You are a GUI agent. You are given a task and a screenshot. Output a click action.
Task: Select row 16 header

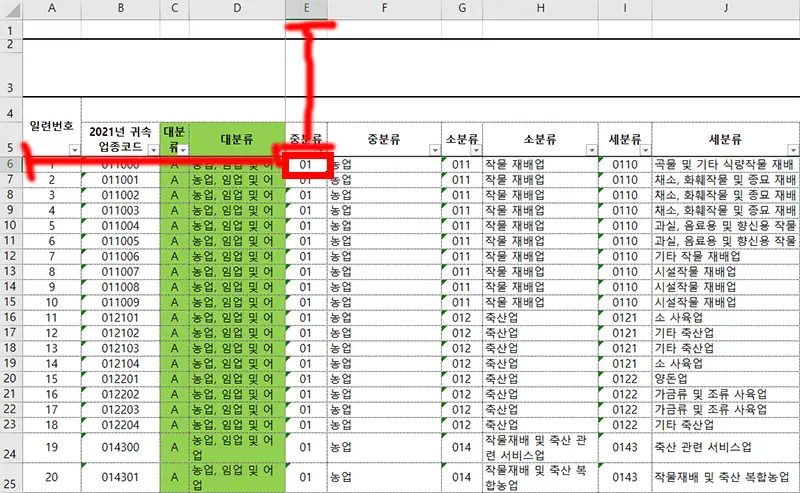11,317
